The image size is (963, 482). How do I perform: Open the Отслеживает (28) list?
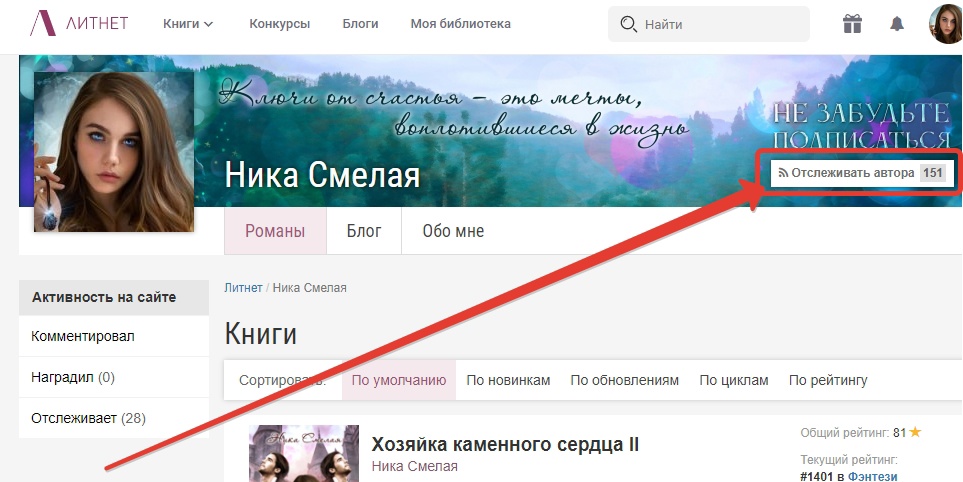[88, 417]
